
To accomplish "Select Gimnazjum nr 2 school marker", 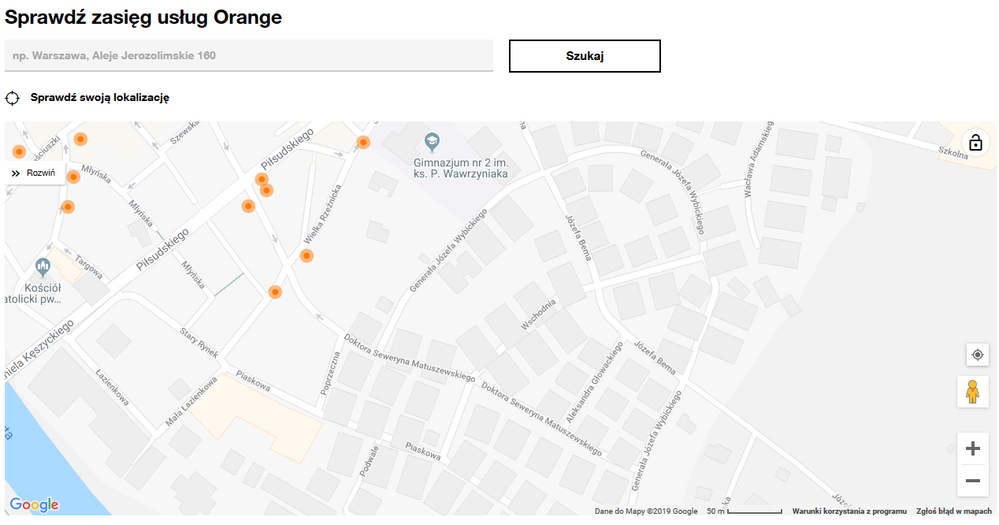I will click(x=432, y=141).
